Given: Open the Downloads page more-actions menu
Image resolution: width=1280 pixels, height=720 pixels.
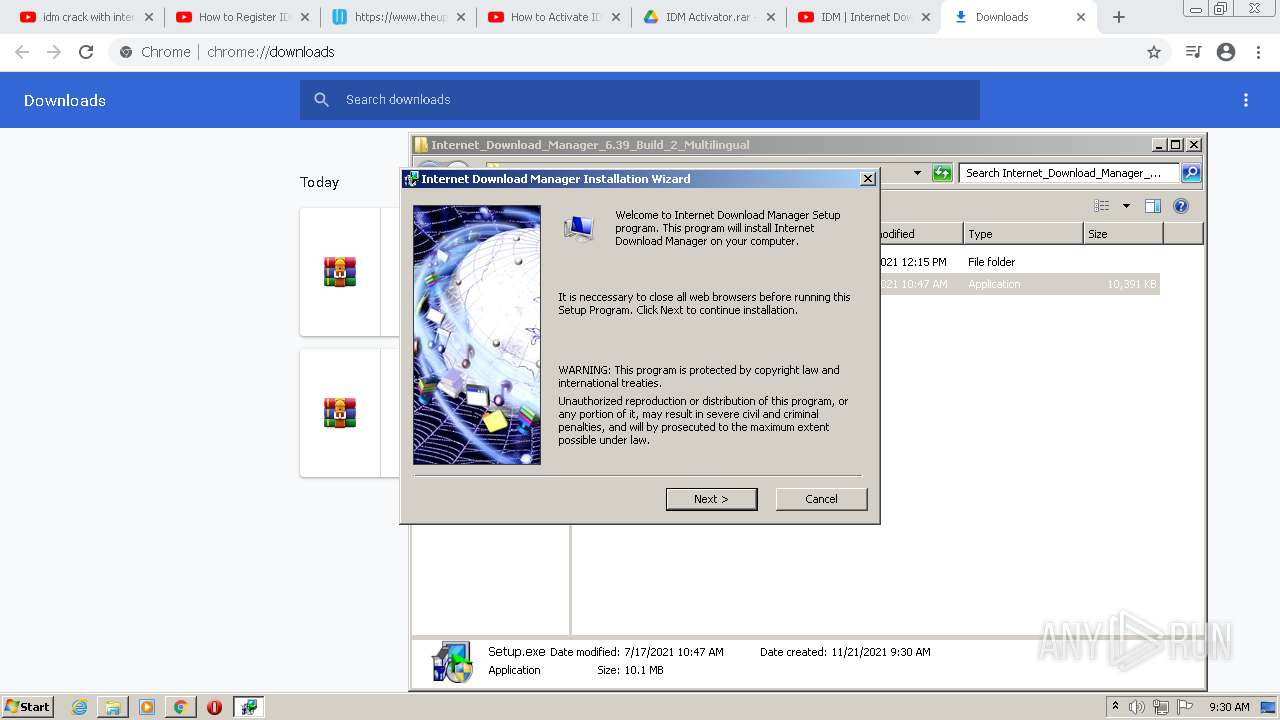Looking at the screenshot, I should (1246, 100).
